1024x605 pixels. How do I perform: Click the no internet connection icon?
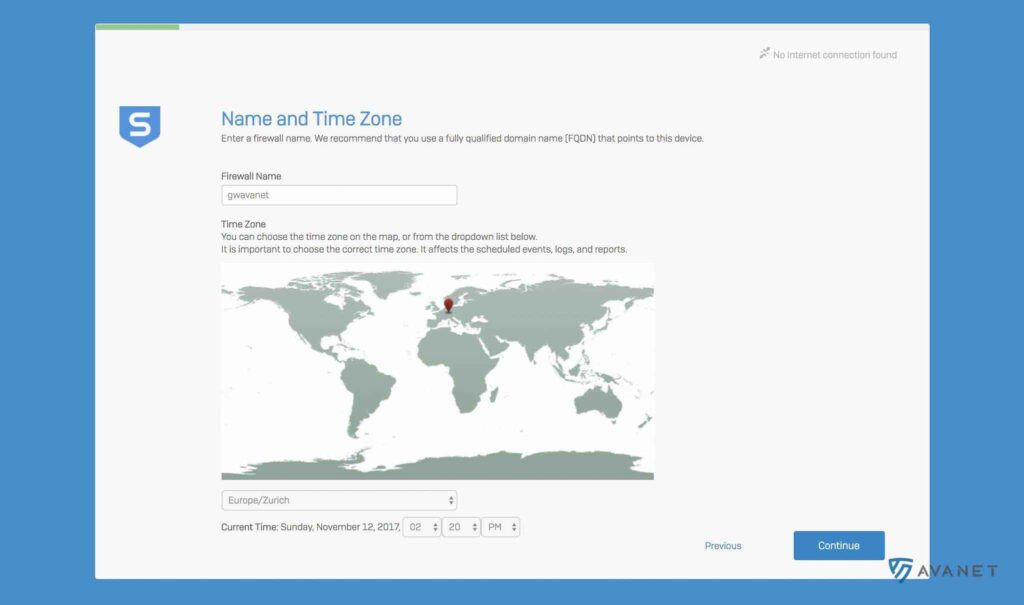point(764,54)
